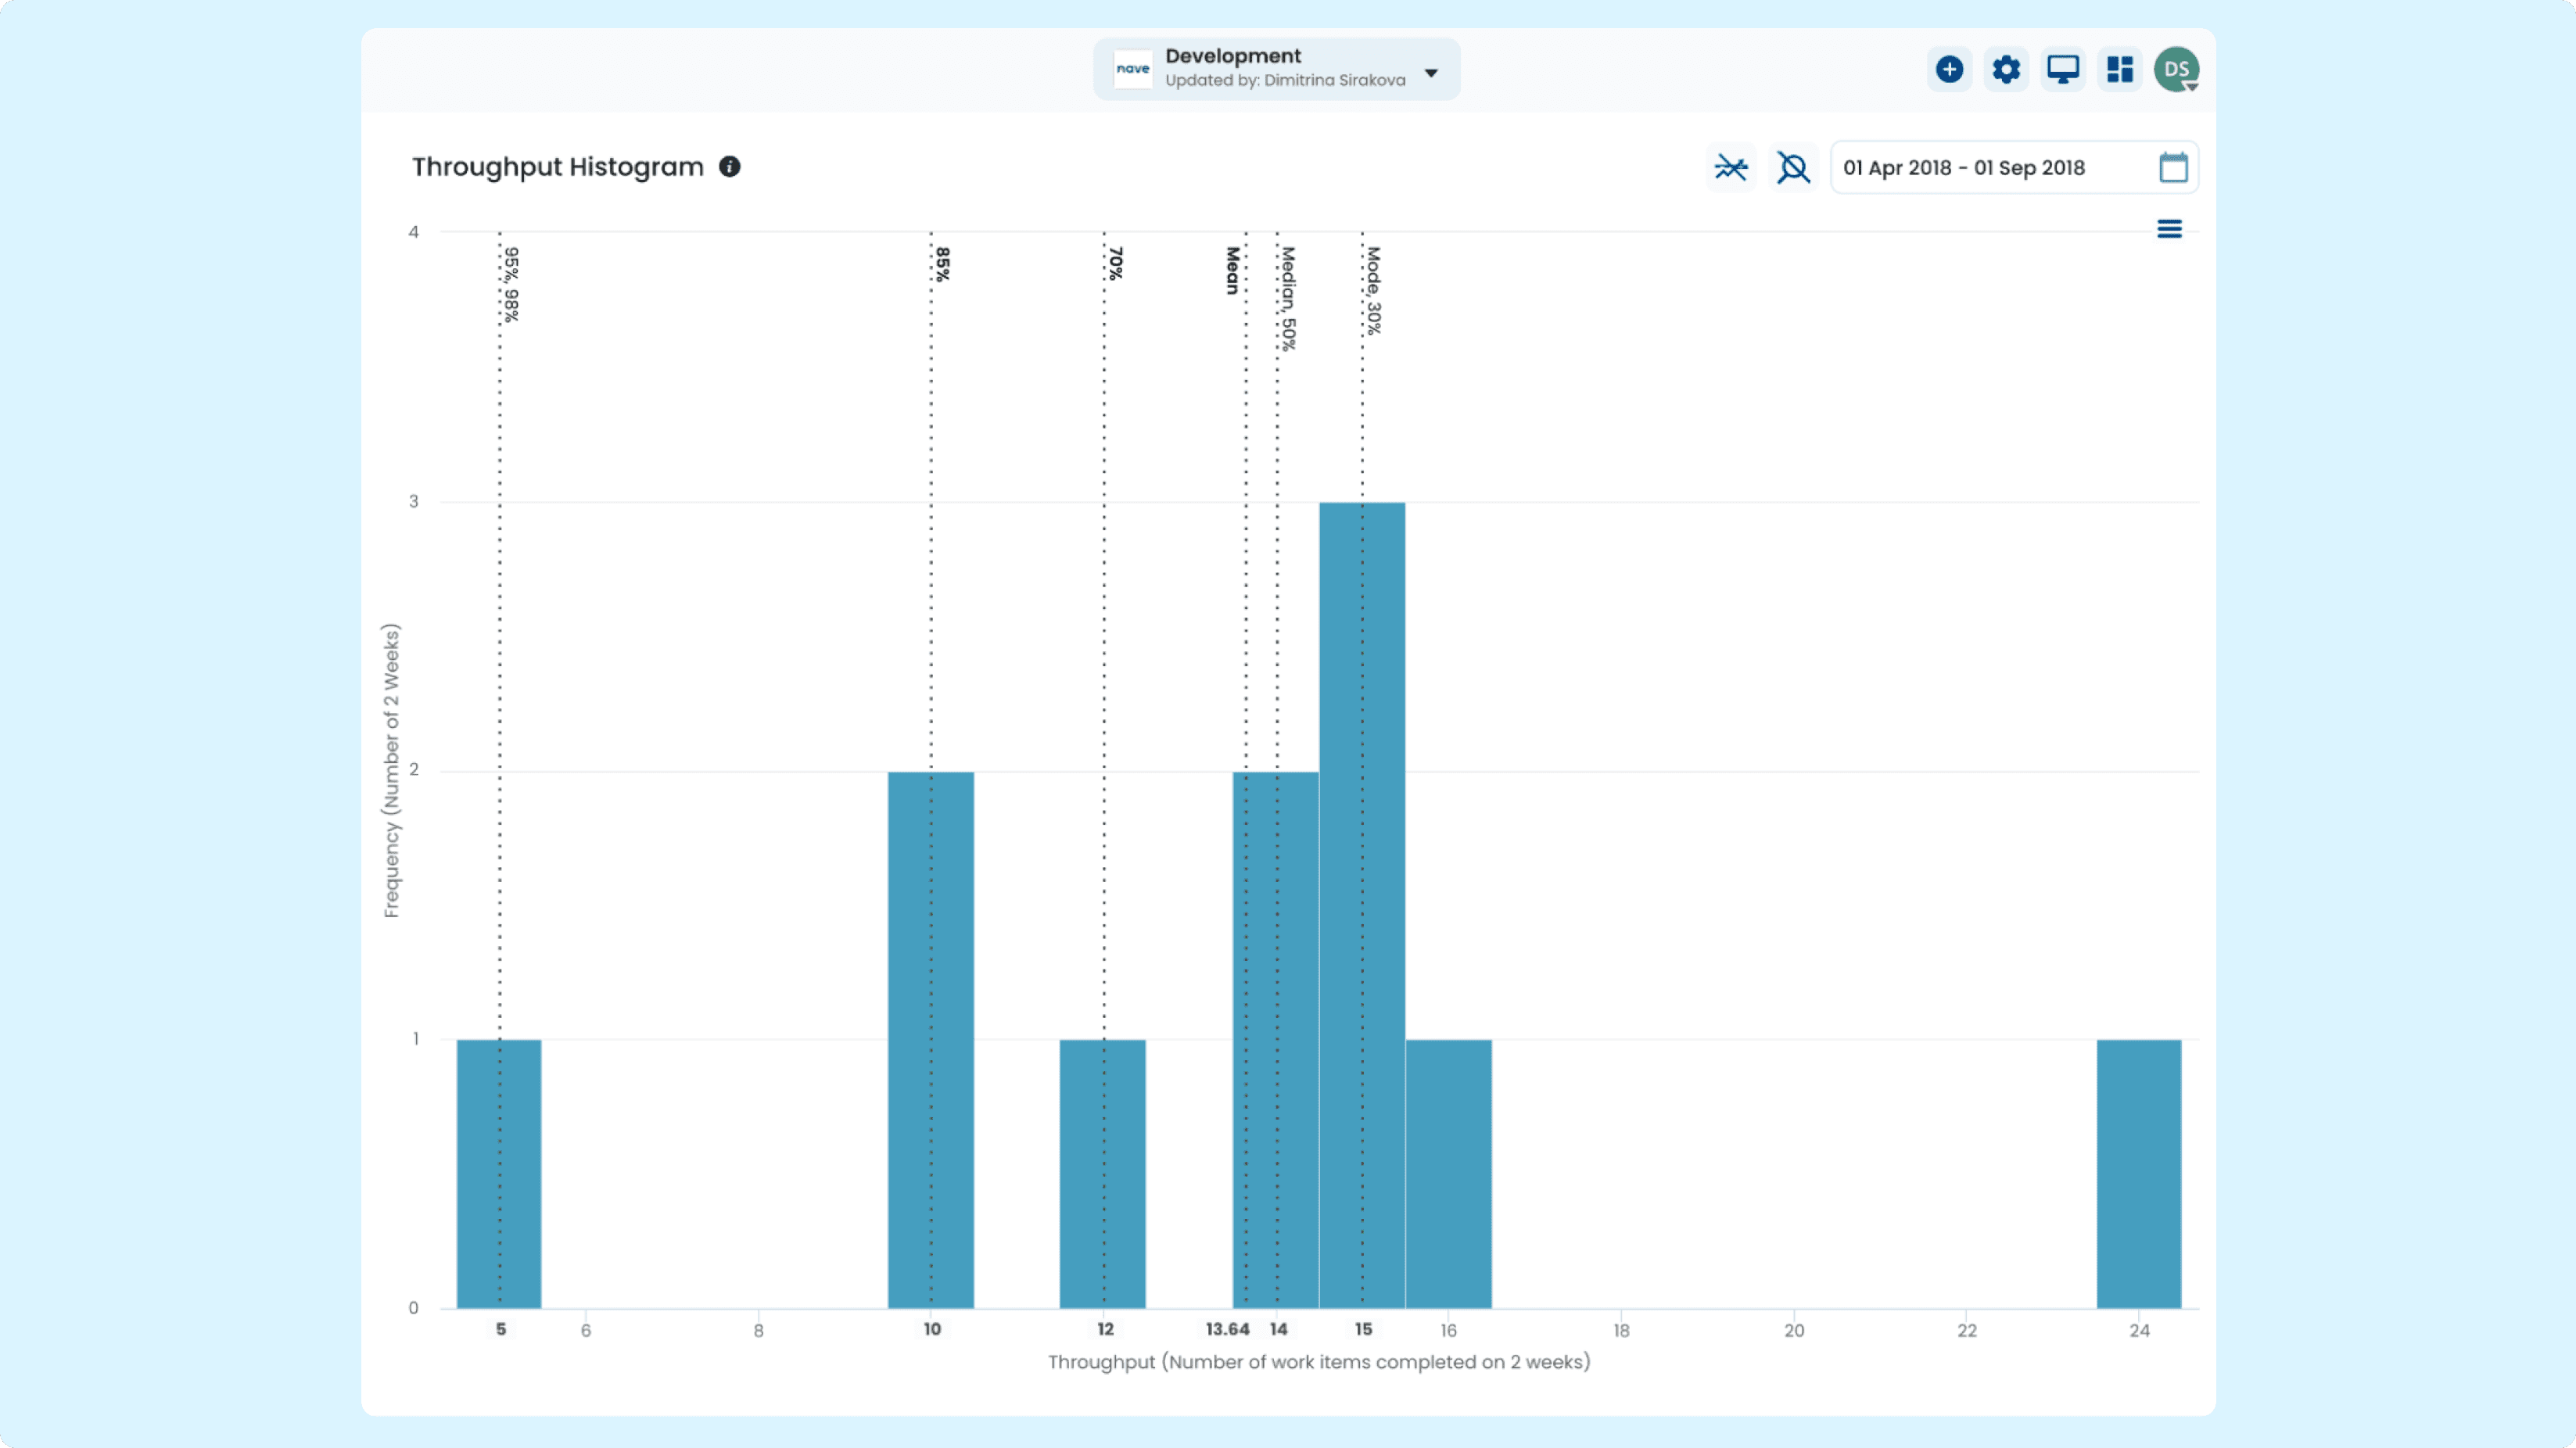Open the settings gear icon
The image size is (2576, 1448).
click(x=2006, y=69)
